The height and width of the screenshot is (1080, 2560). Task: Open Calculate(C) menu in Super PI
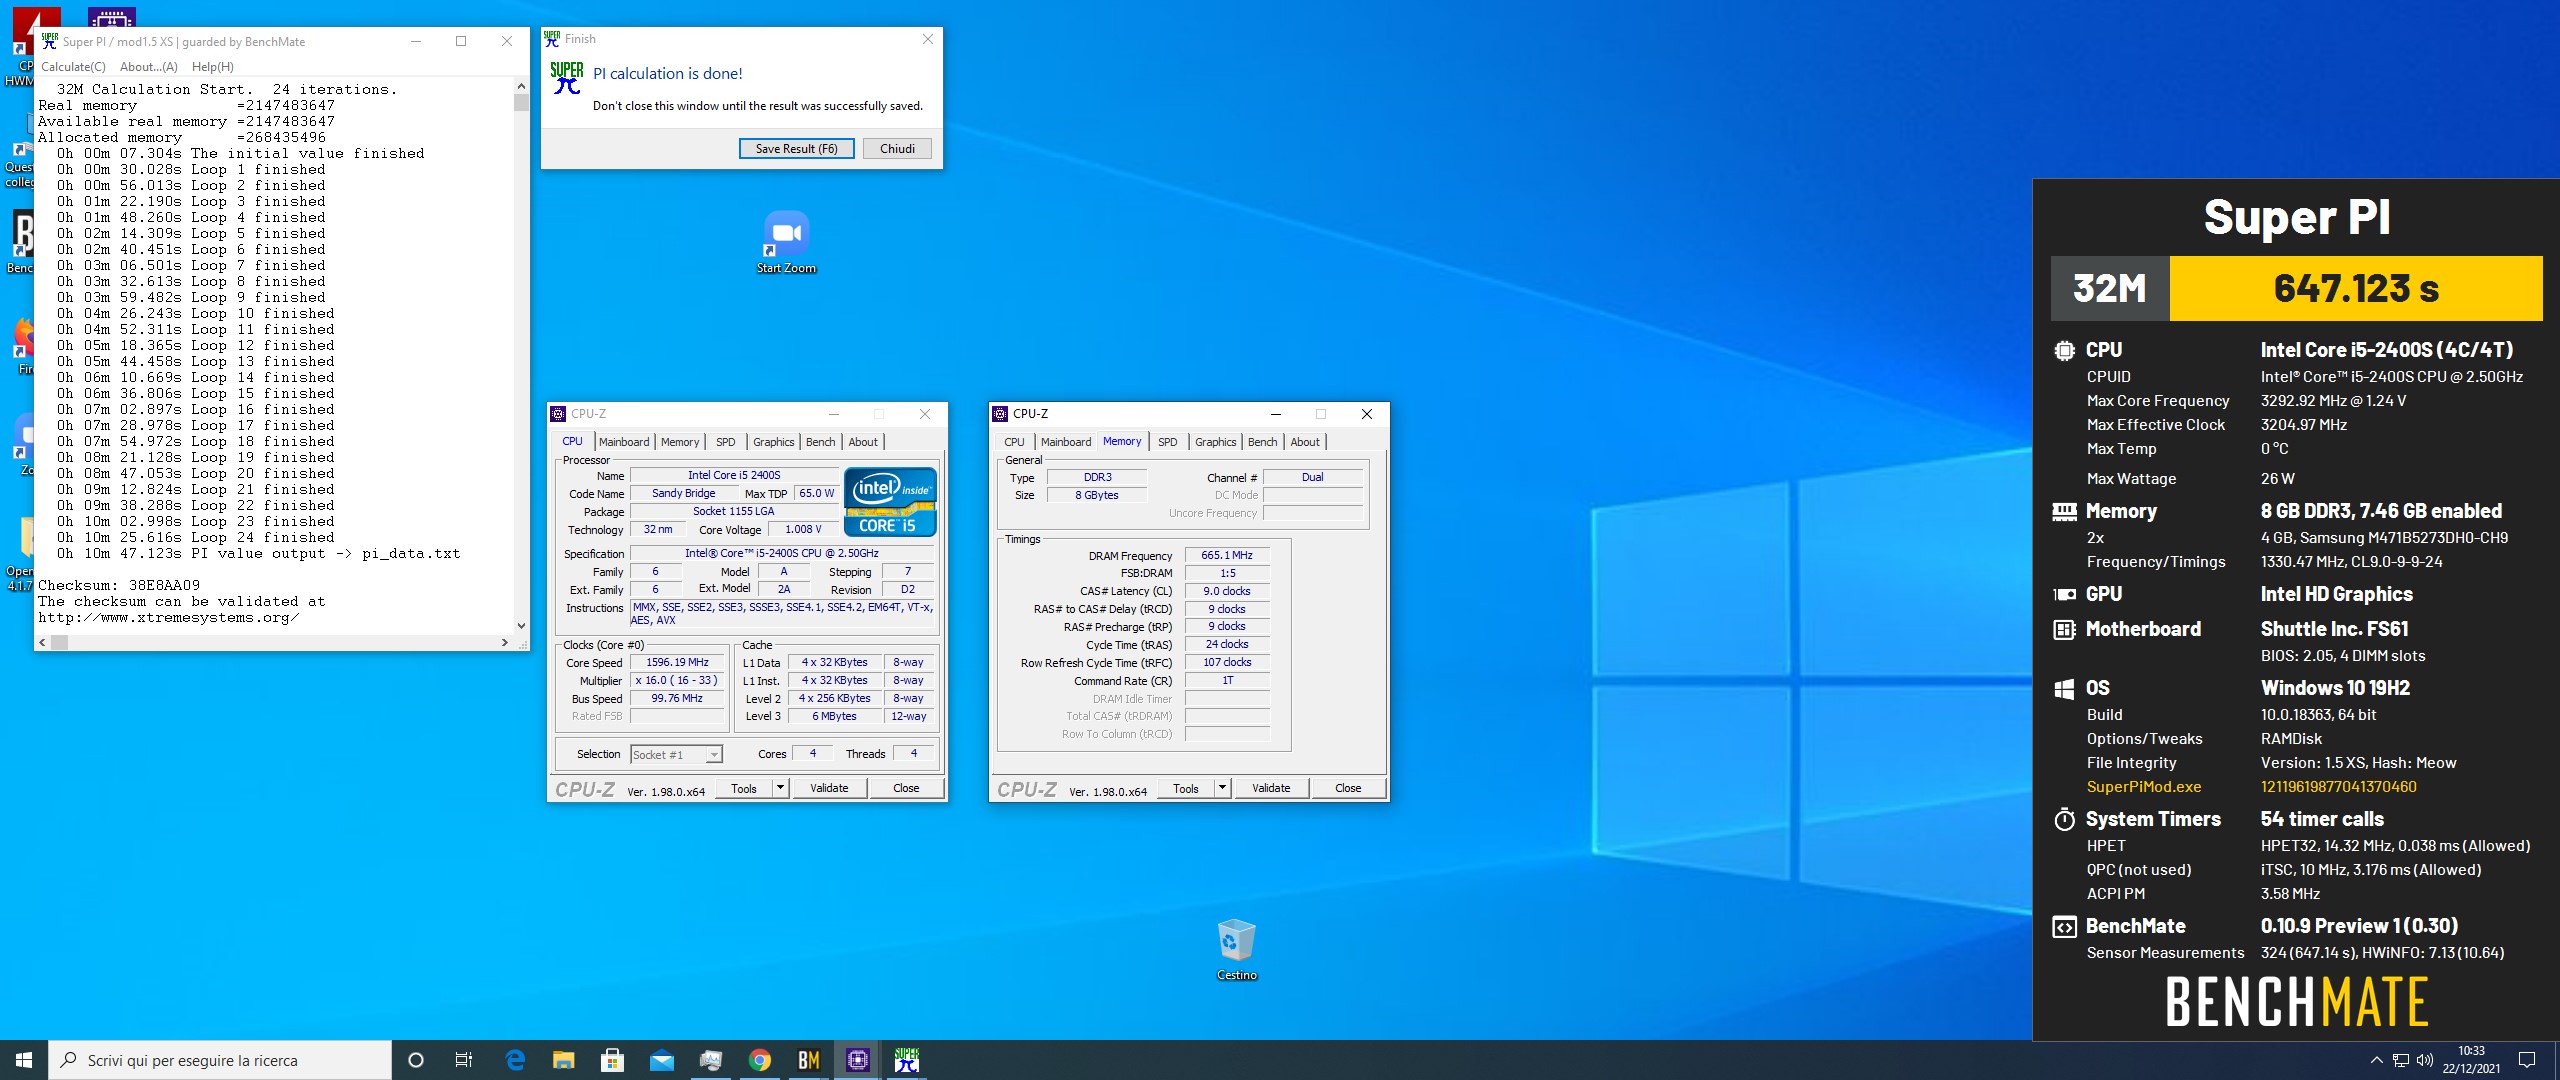click(x=73, y=67)
